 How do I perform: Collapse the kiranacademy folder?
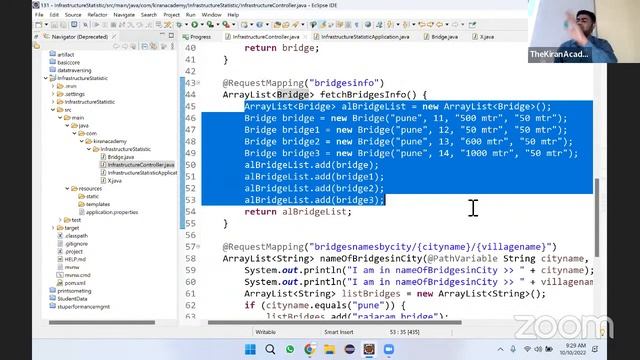click(x=82, y=141)
